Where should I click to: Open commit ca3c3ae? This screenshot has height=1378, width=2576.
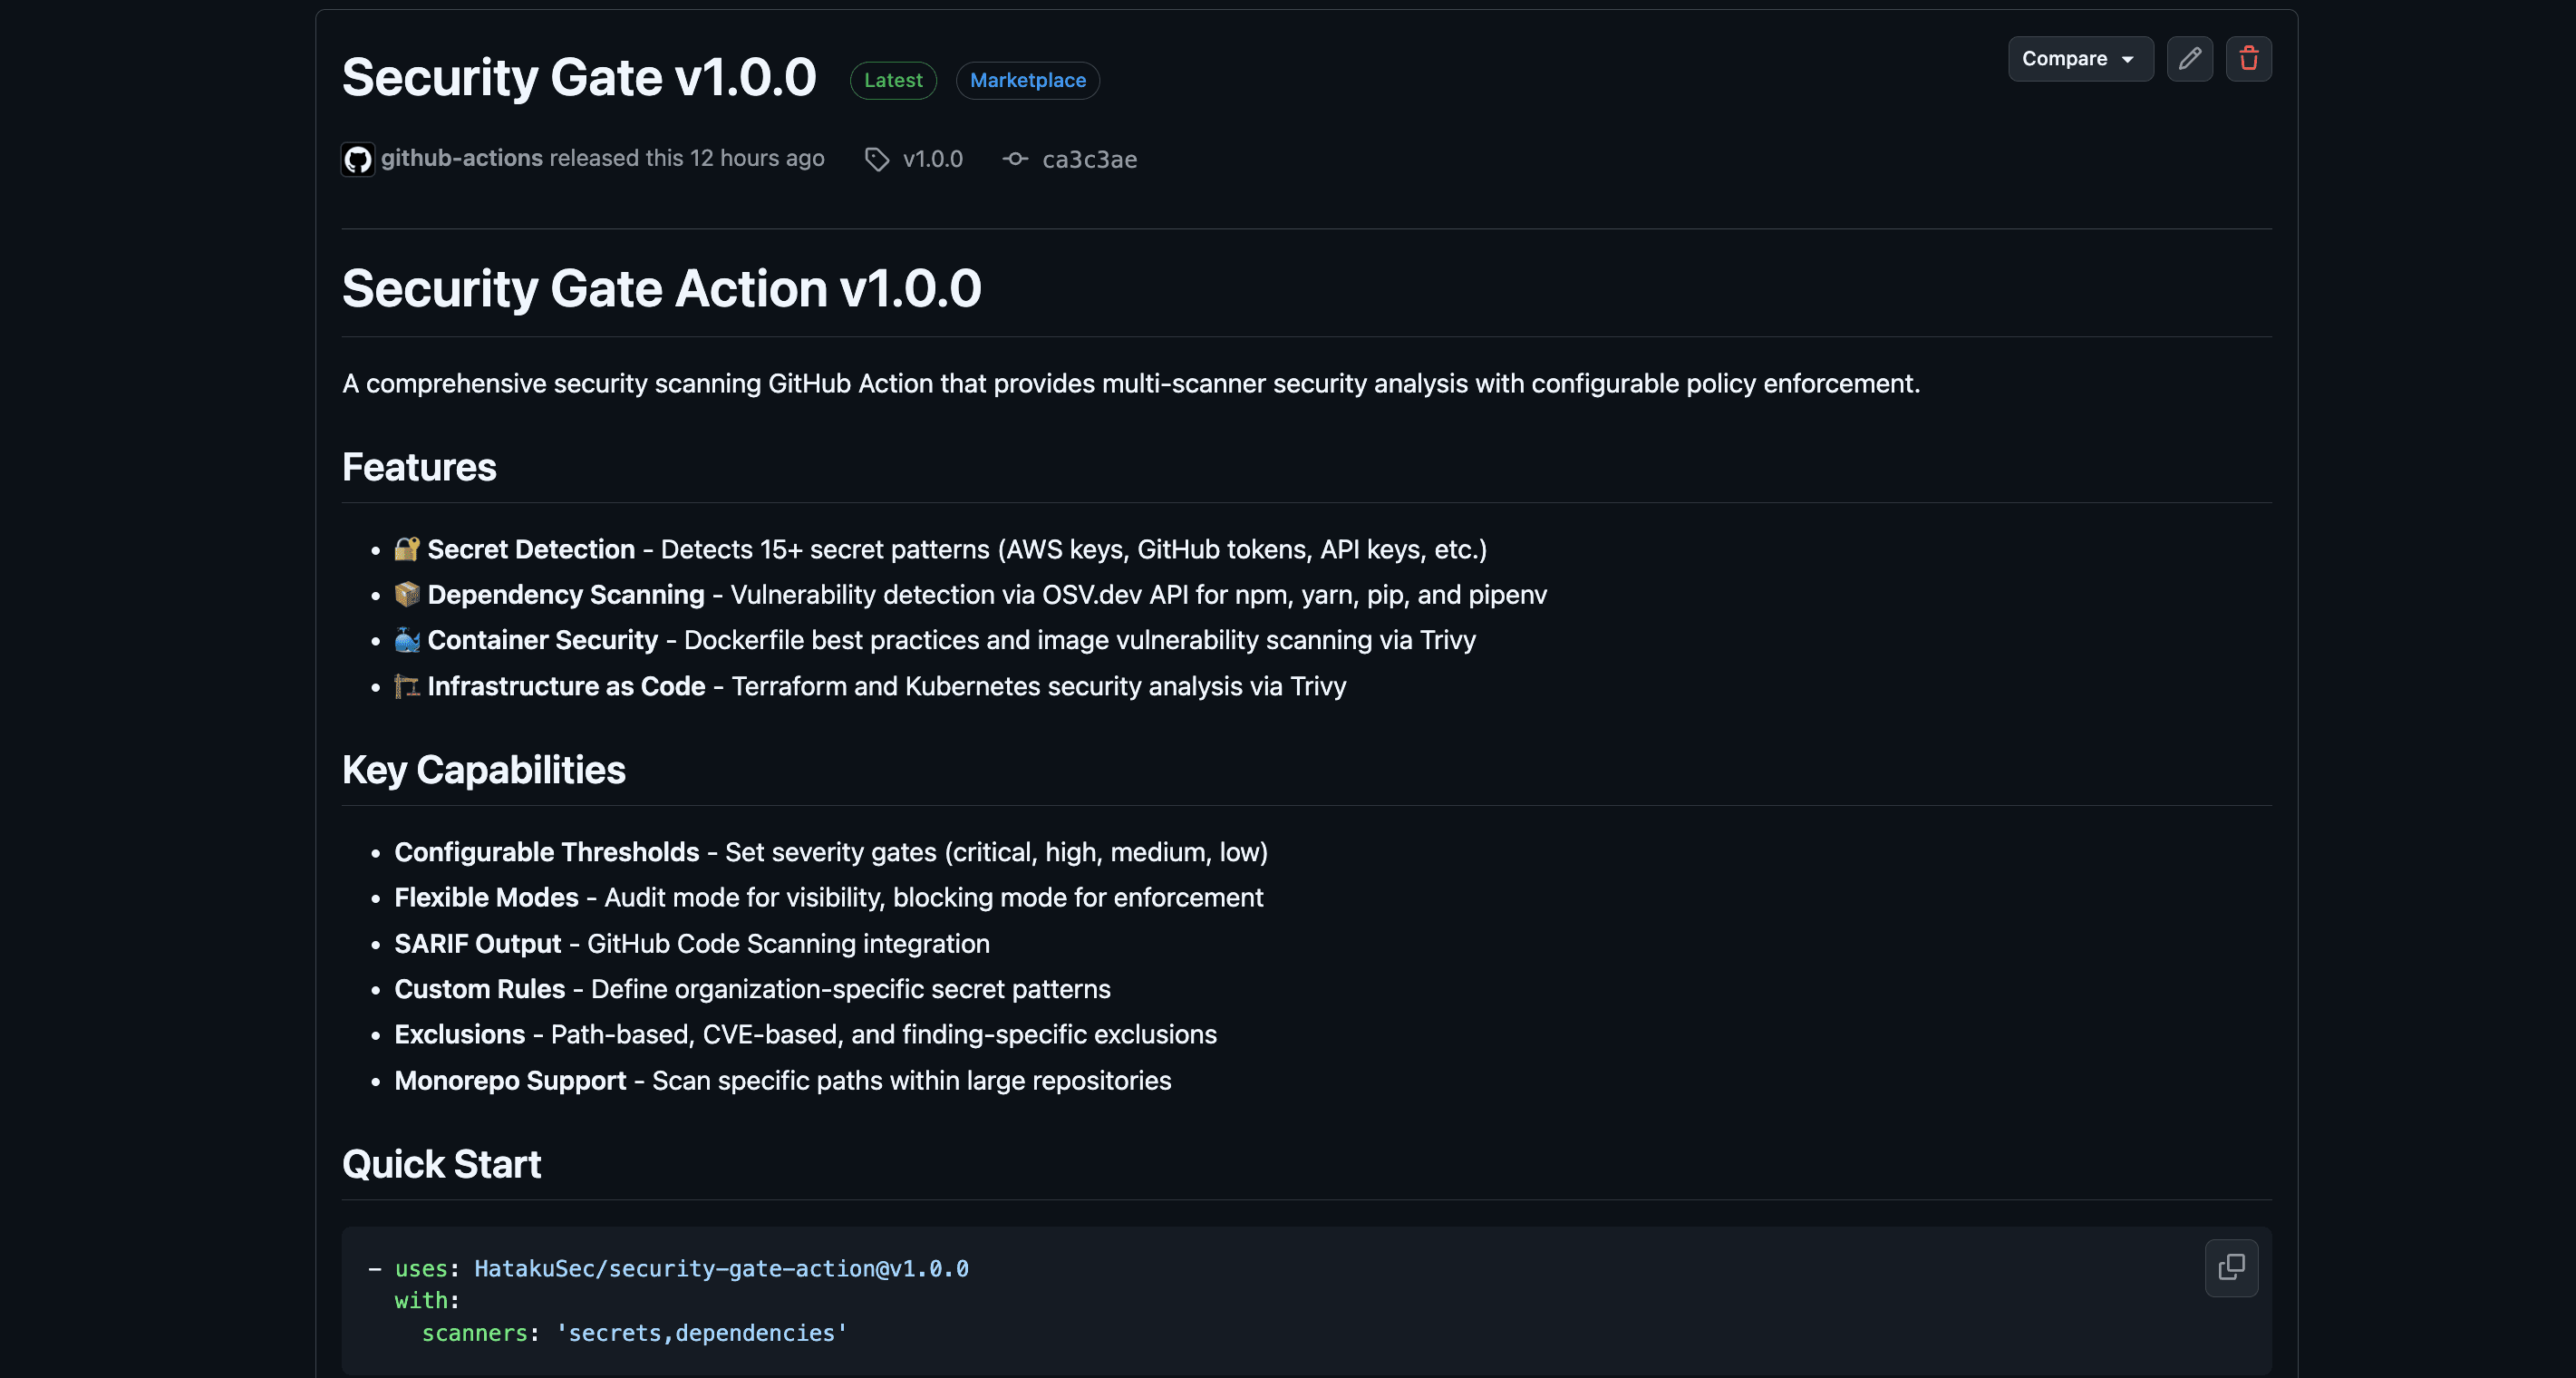click(1089, 159)
